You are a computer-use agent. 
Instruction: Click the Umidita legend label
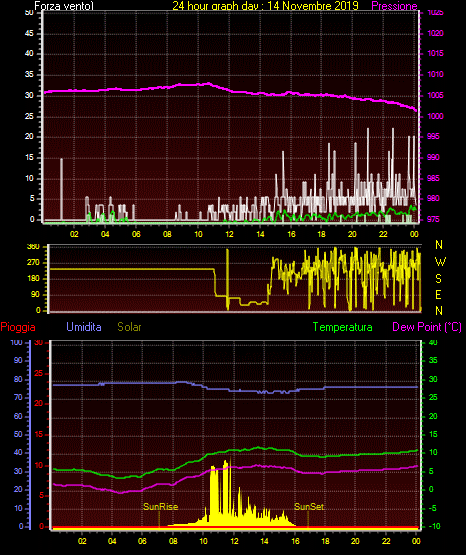click(x=84, y=327)
